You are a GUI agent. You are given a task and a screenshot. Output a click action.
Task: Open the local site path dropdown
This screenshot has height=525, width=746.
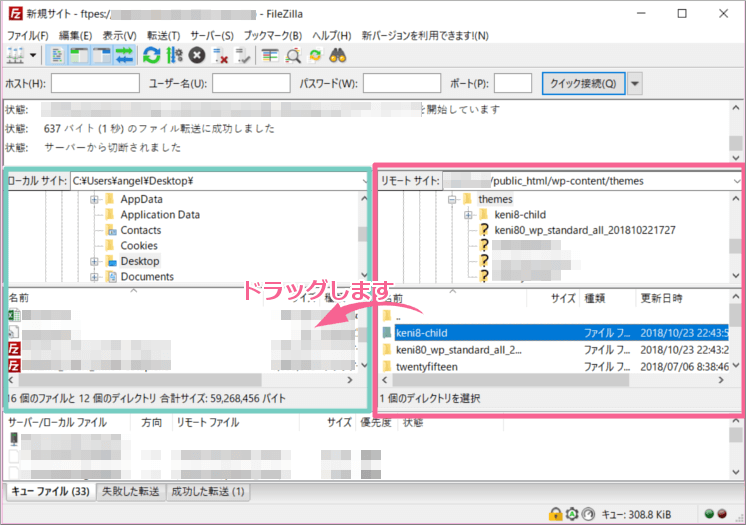pos(364,181)
